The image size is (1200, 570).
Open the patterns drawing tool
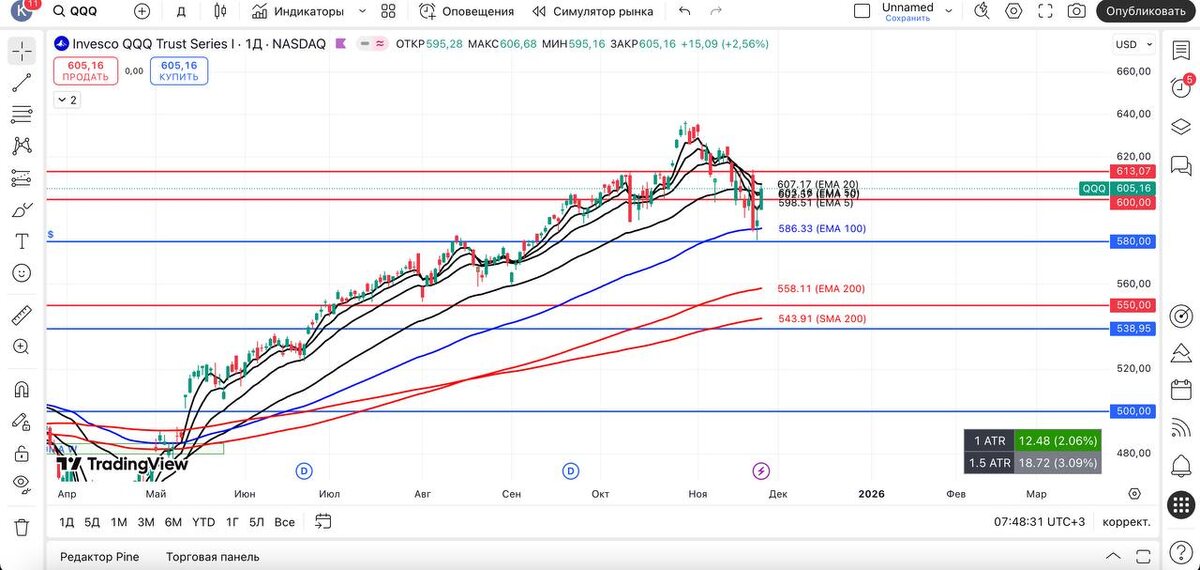pos(21,146)
